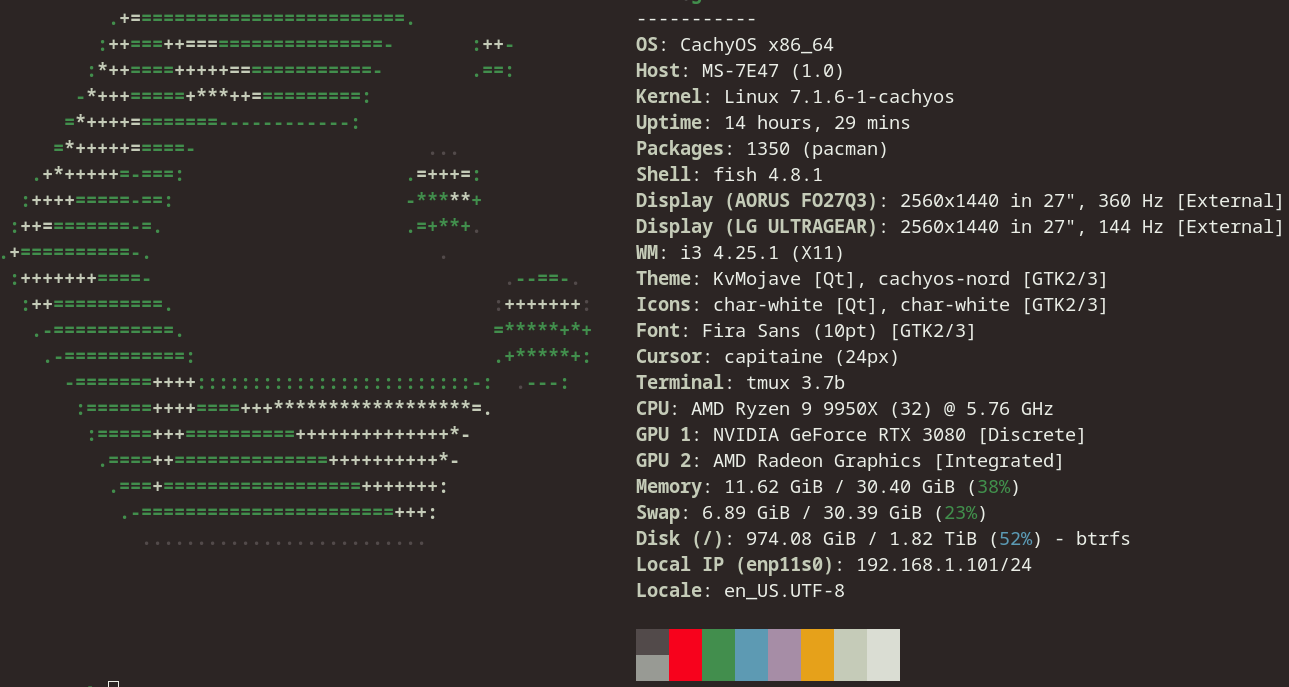
Task: Click the off-white rightmost color block
Action: pos(883,655)
